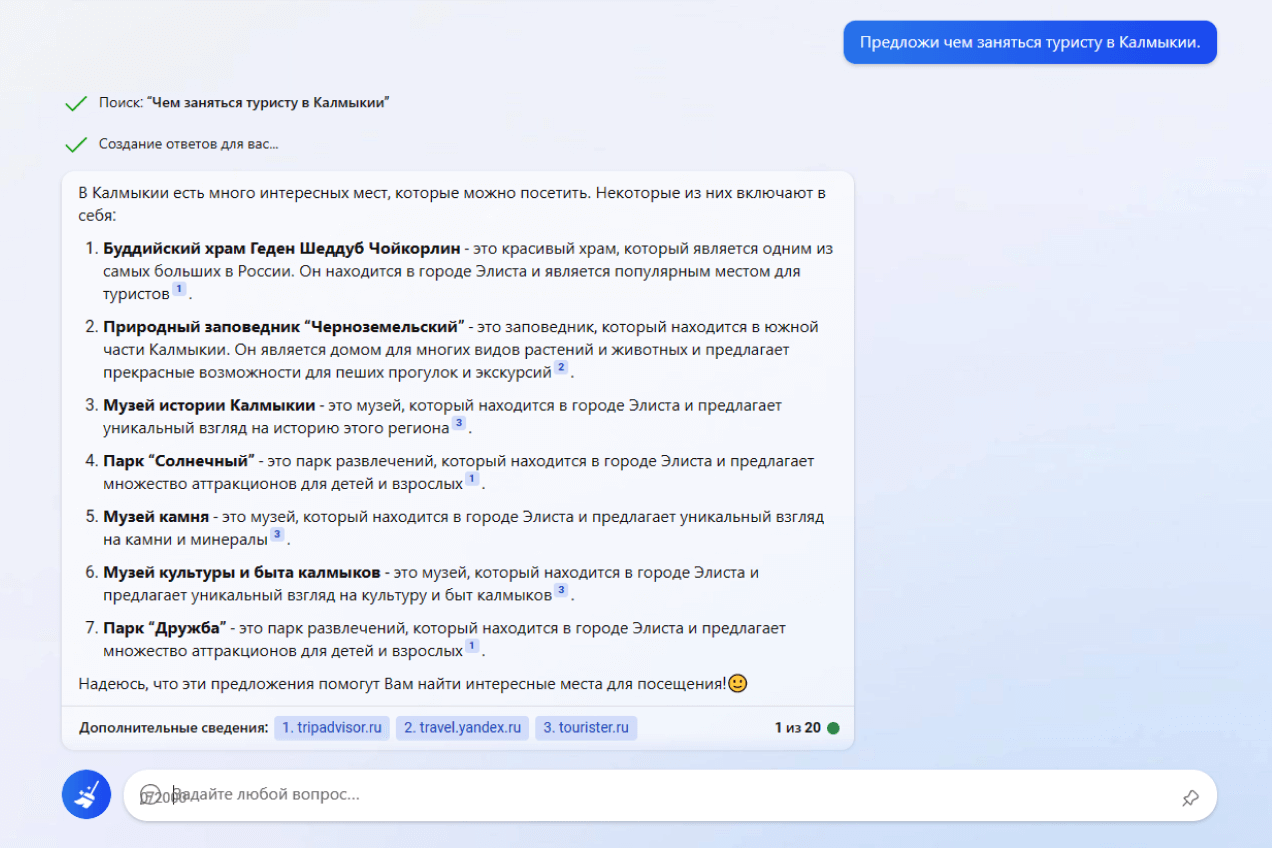Open the tourister.ru source link
1272x848 pixels.
[586, 728]
